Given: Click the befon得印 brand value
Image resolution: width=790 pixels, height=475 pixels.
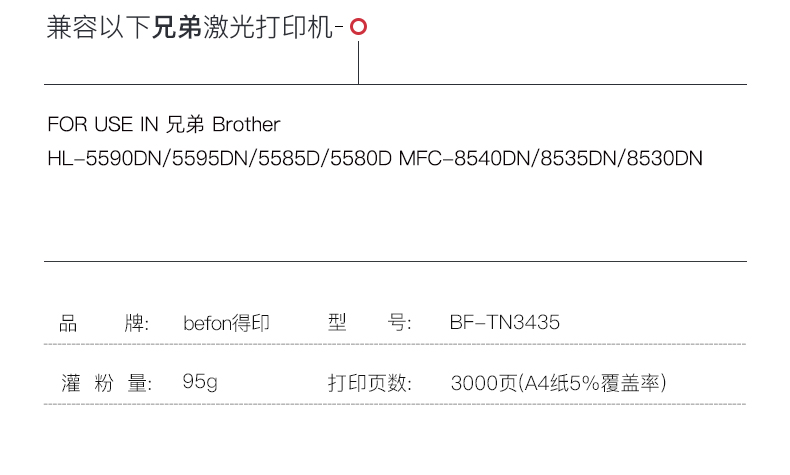Looking at the screenshot, I should (x=226, y=323).
